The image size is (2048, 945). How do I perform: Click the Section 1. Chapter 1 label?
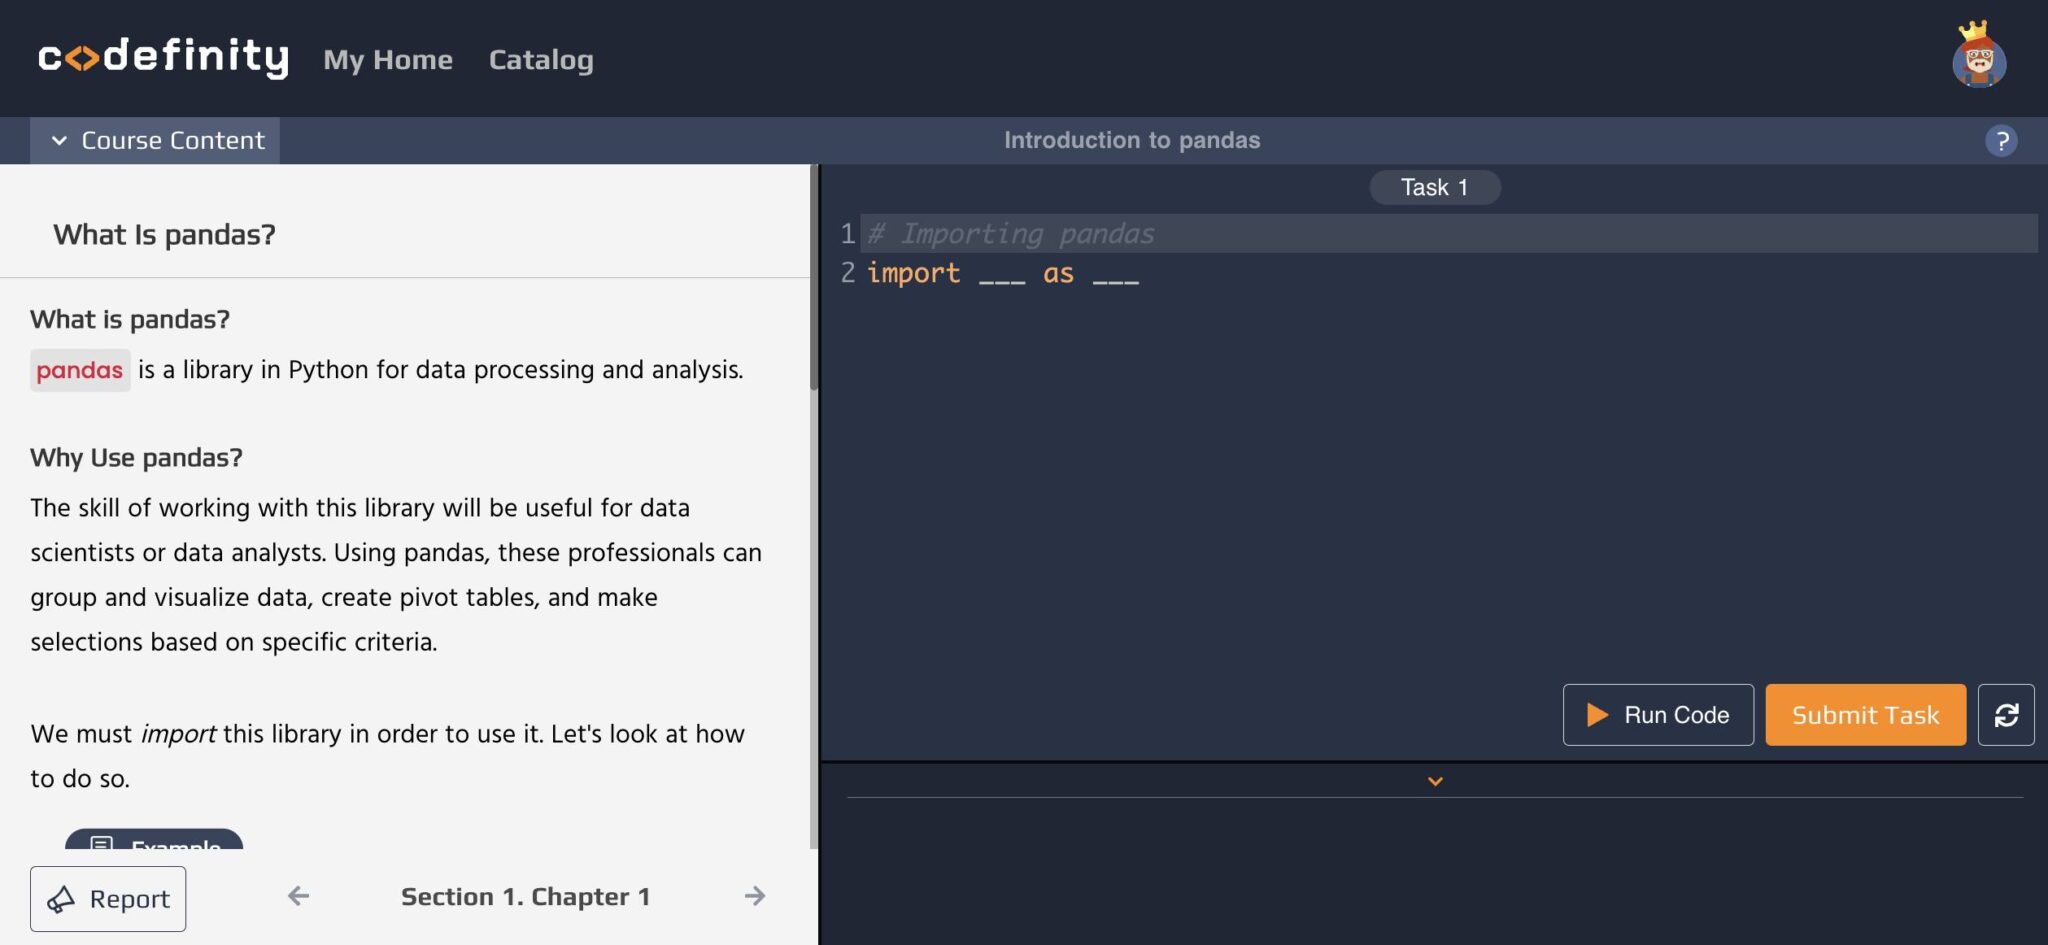coord(526,896)
